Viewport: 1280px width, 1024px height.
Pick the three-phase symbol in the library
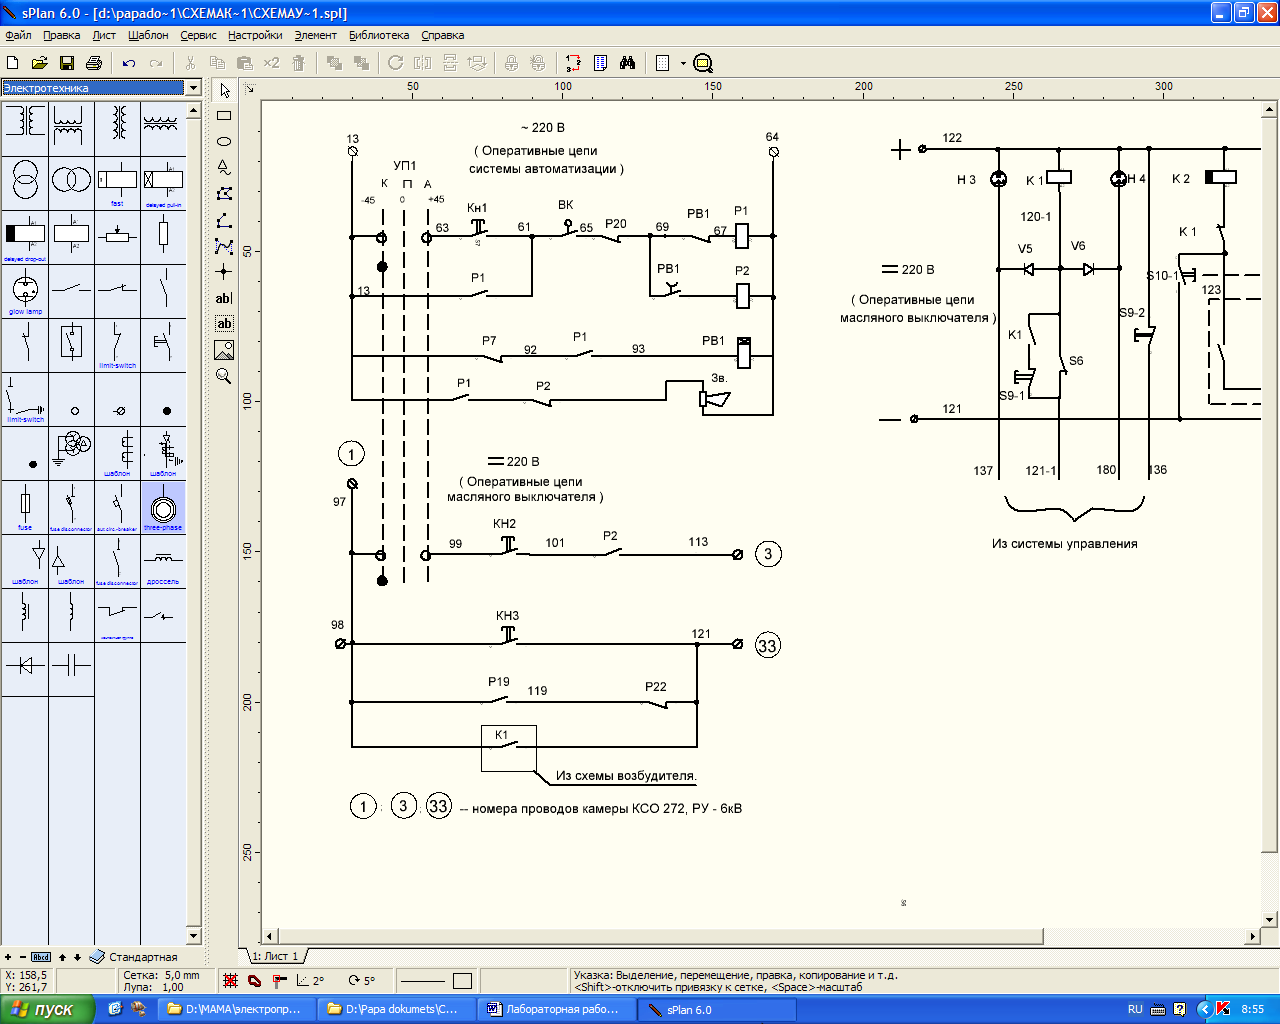[163, 507]
